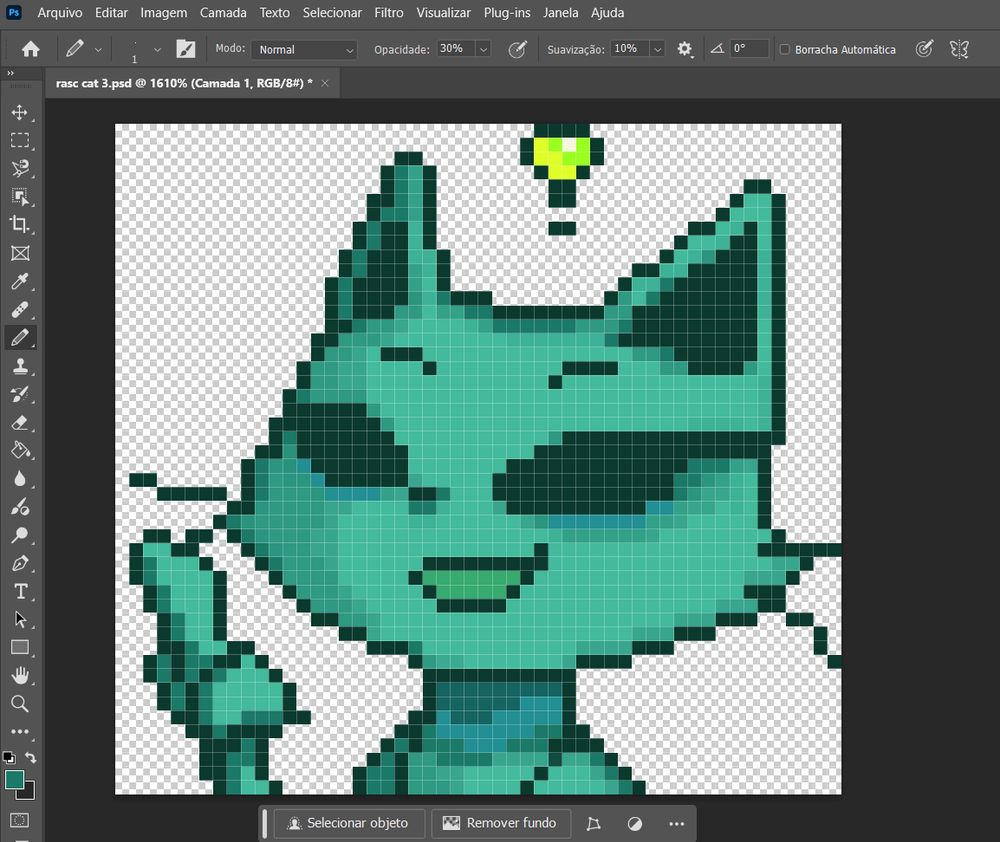Reset default foreground and background colors
The width and height of the screenshot is (1000, 842).
[x=8, y=757]
